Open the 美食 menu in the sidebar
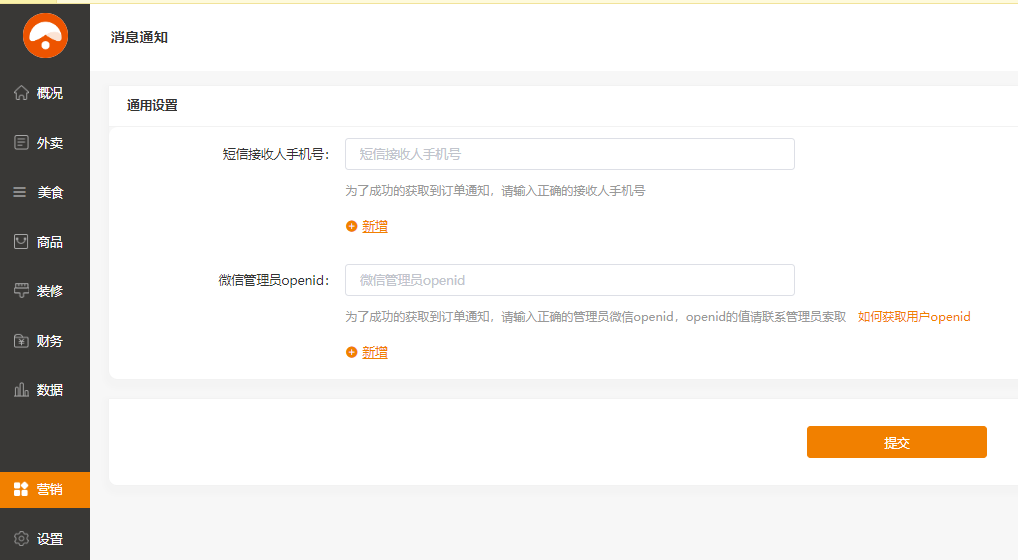Screen dimensions: 1018x560 click(45, 192)
